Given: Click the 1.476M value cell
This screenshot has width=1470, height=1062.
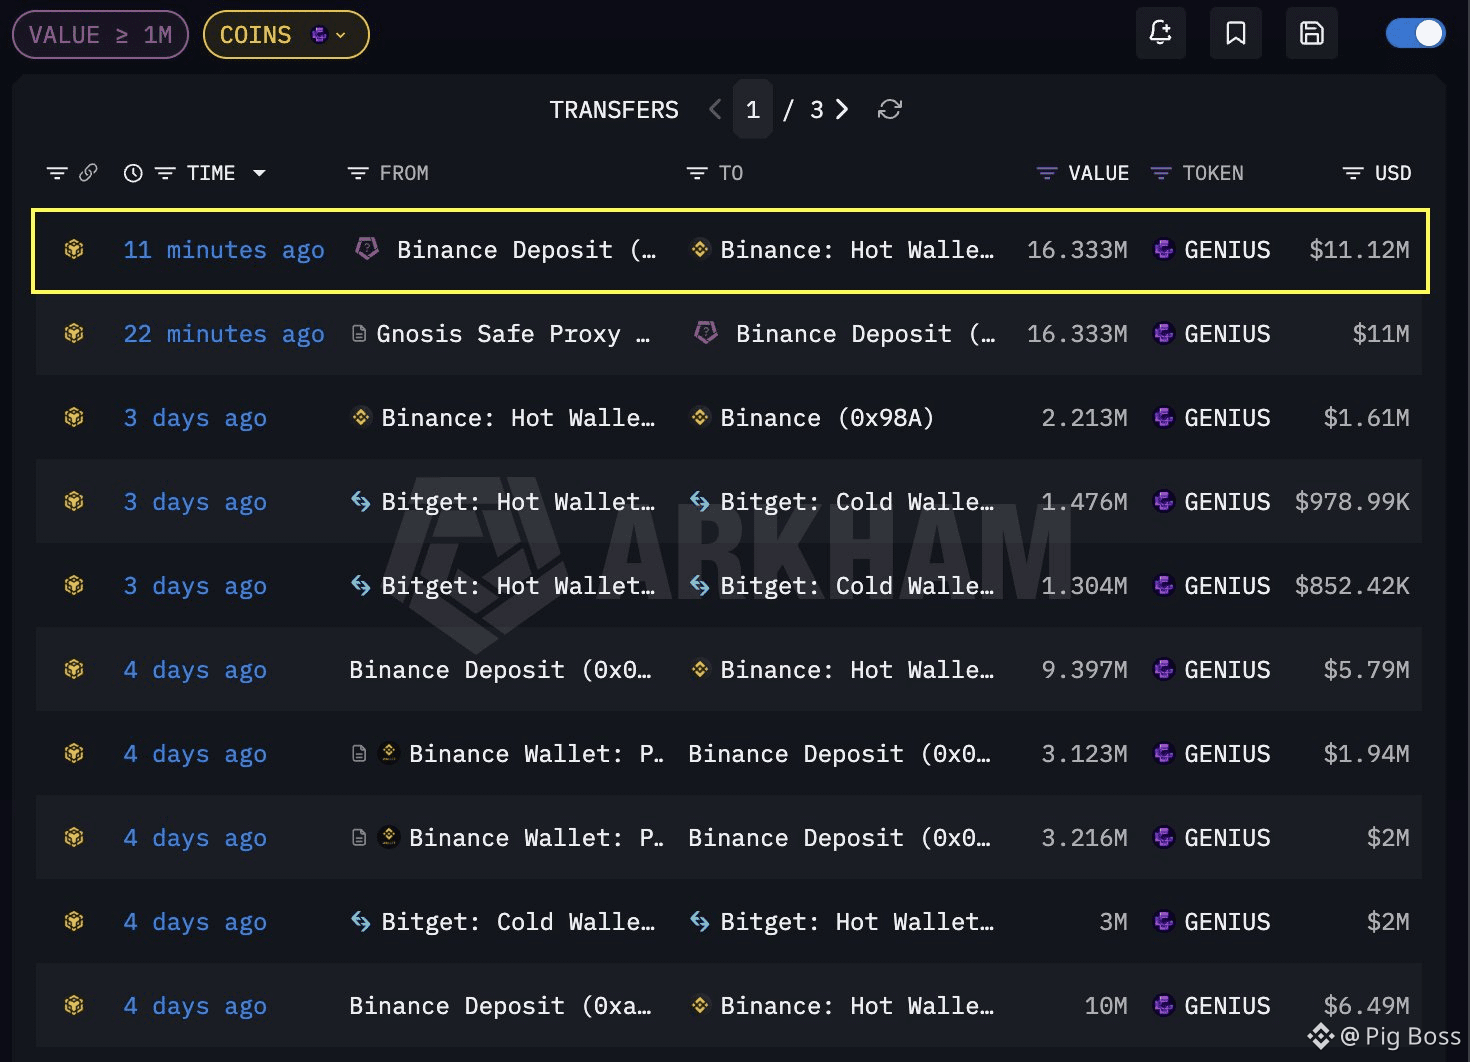Looking at the screenshot, I should tap(1084, 502).
